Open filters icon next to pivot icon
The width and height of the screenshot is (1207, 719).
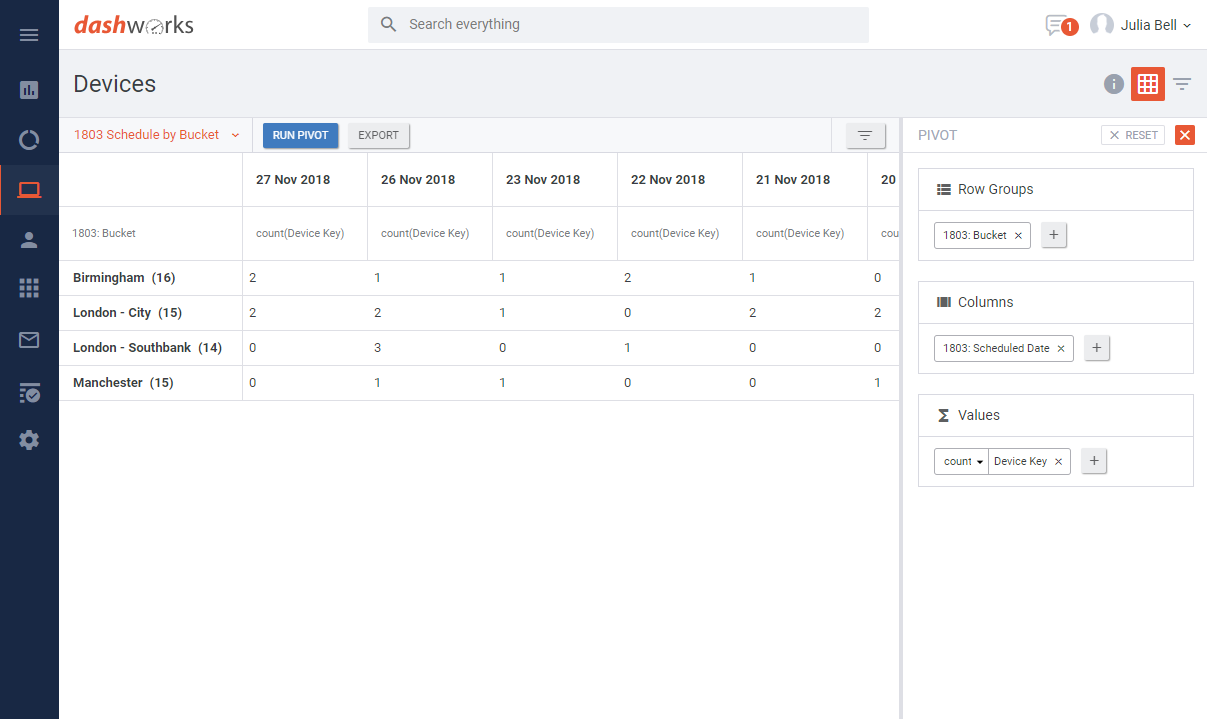click(1182, 84)
